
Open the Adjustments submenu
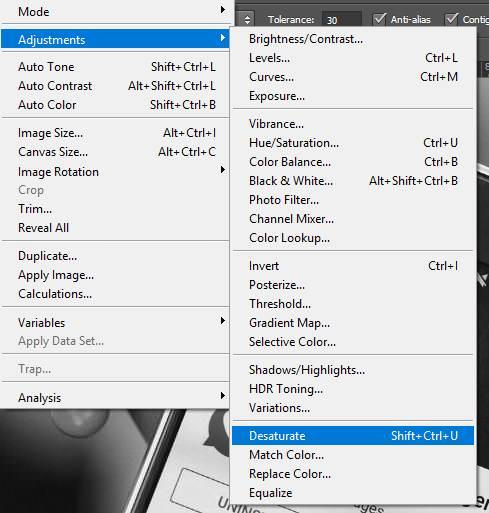tap(115, 39)
